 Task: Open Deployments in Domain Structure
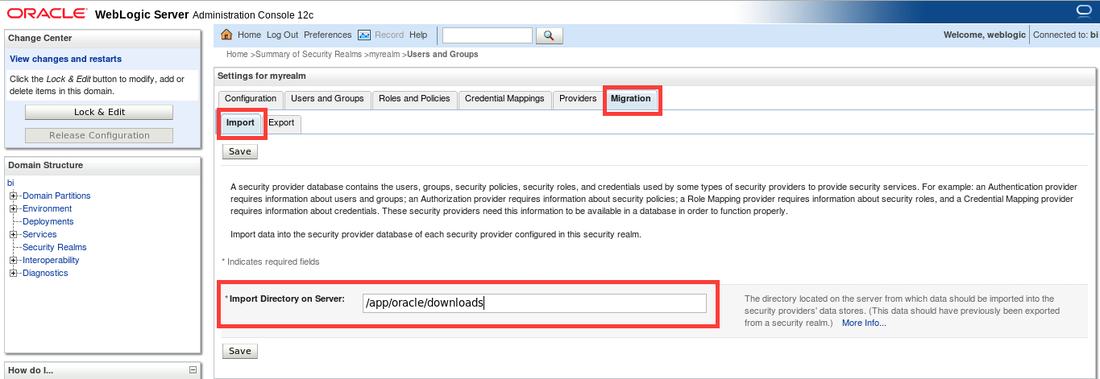point(48,222)
